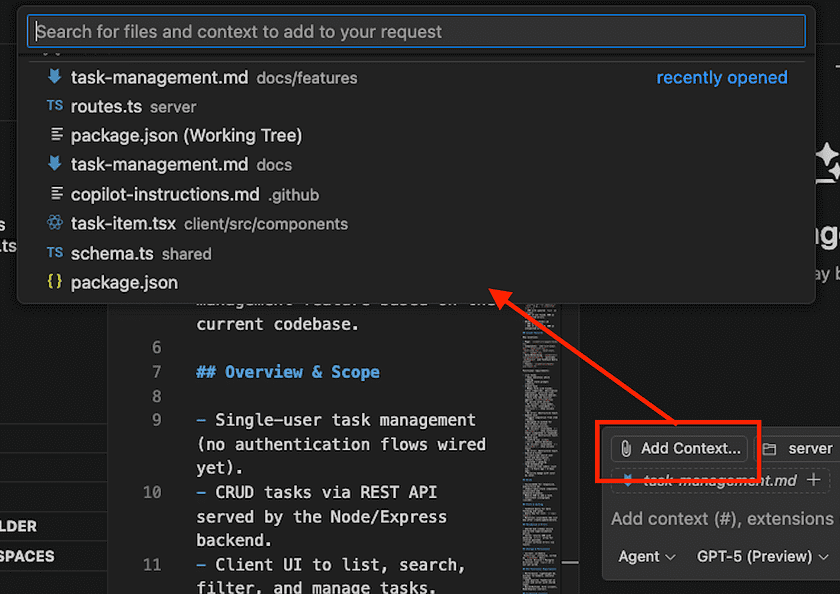Open the Agent mode dropdown

pos(646,556)
